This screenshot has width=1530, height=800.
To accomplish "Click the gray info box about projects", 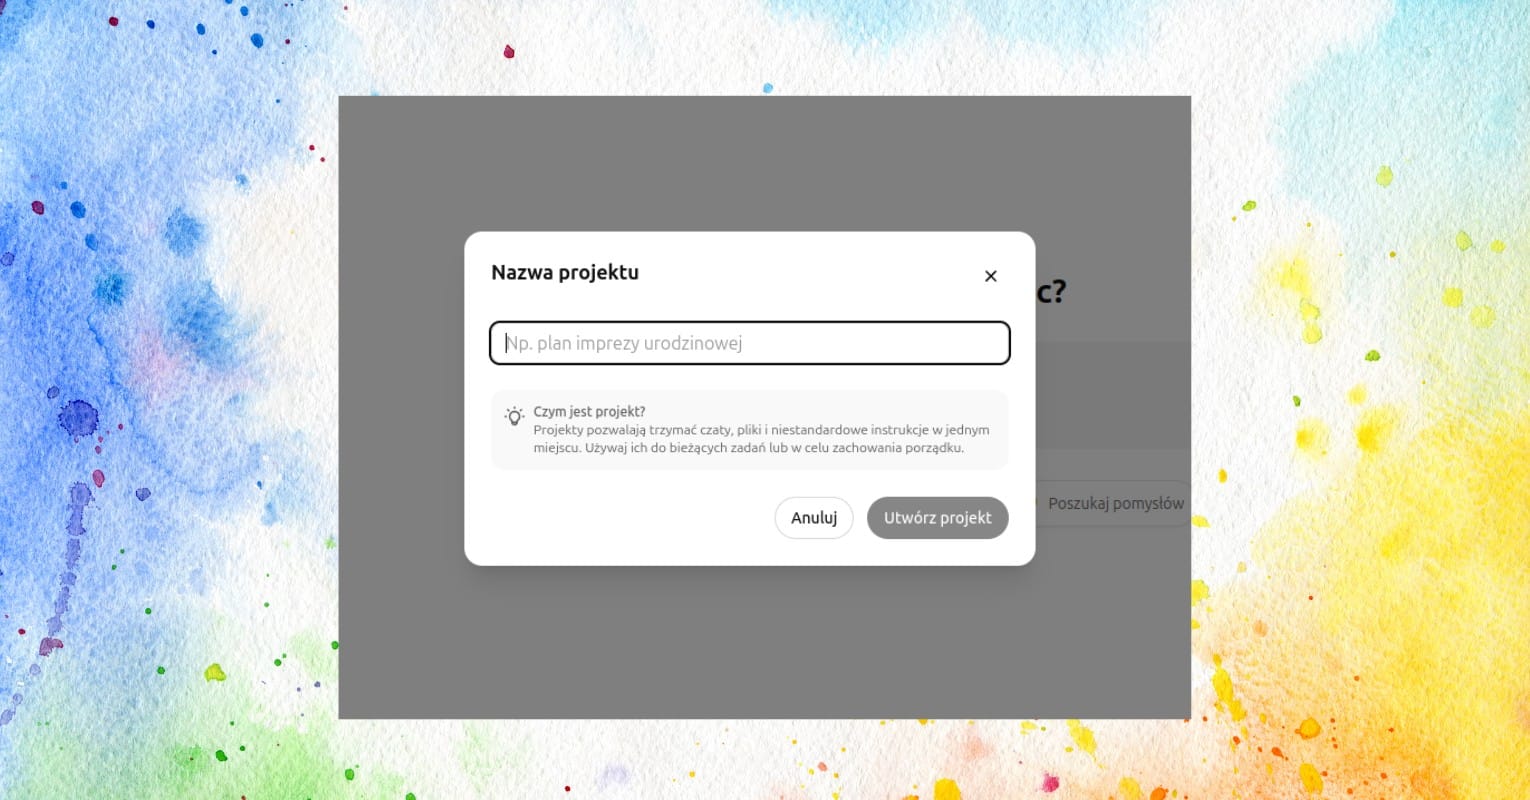I will (749, 430).
